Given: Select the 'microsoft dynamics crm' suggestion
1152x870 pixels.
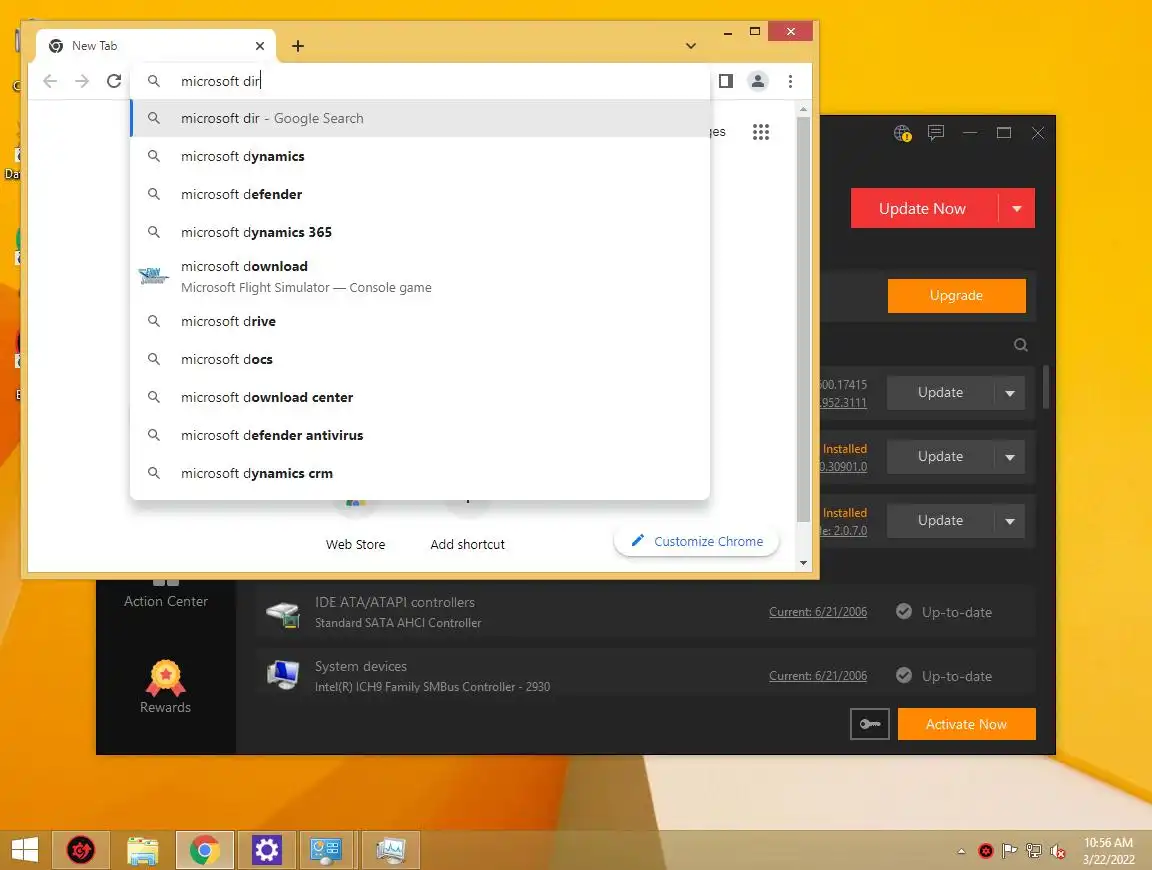Looking at the screenshot, I should pyautogui.click(x=420, y=473).
